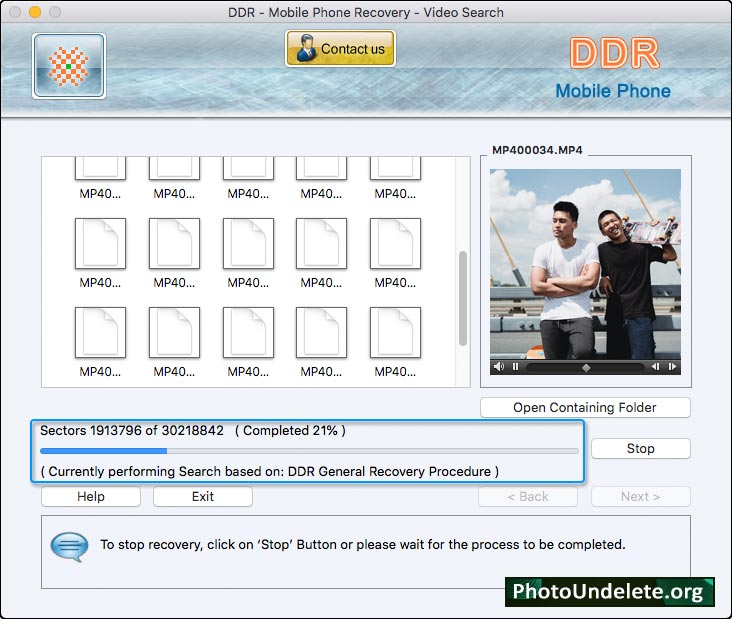Stop the recovery scan
This screenshot has width=732, height=619.
click(640, 449)
